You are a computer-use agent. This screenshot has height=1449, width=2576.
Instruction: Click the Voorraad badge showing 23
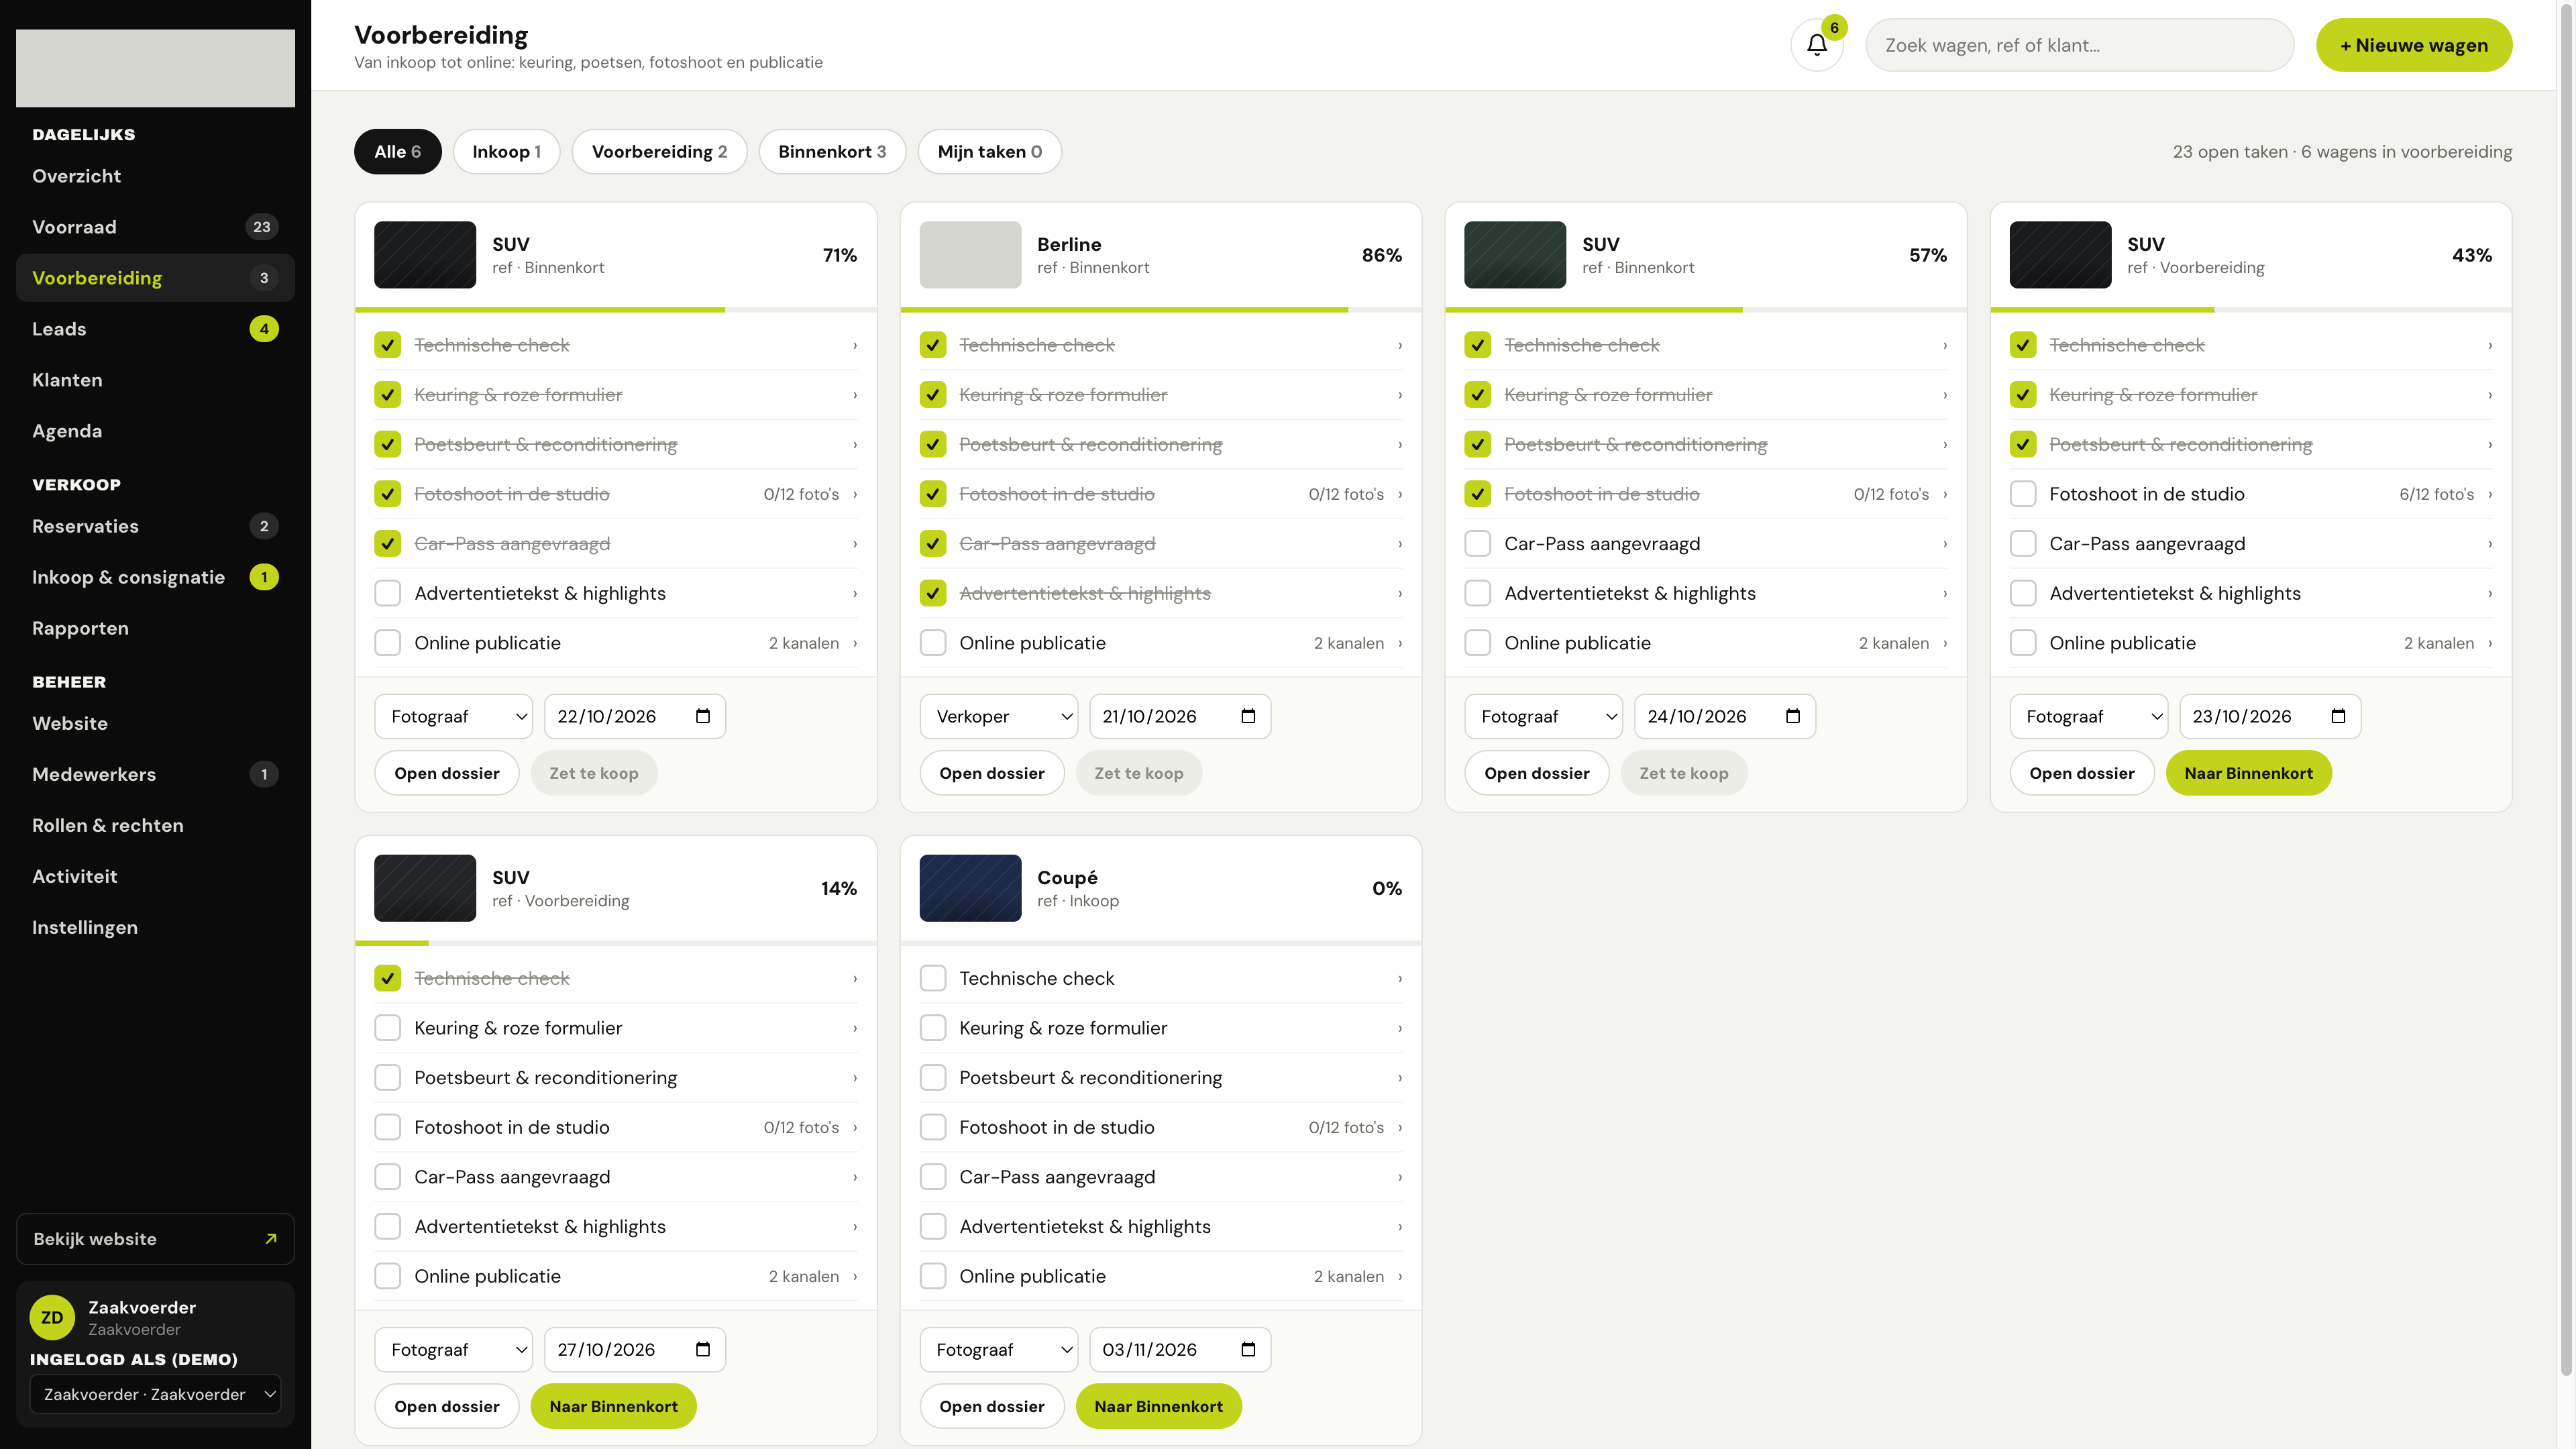(262, 227)
